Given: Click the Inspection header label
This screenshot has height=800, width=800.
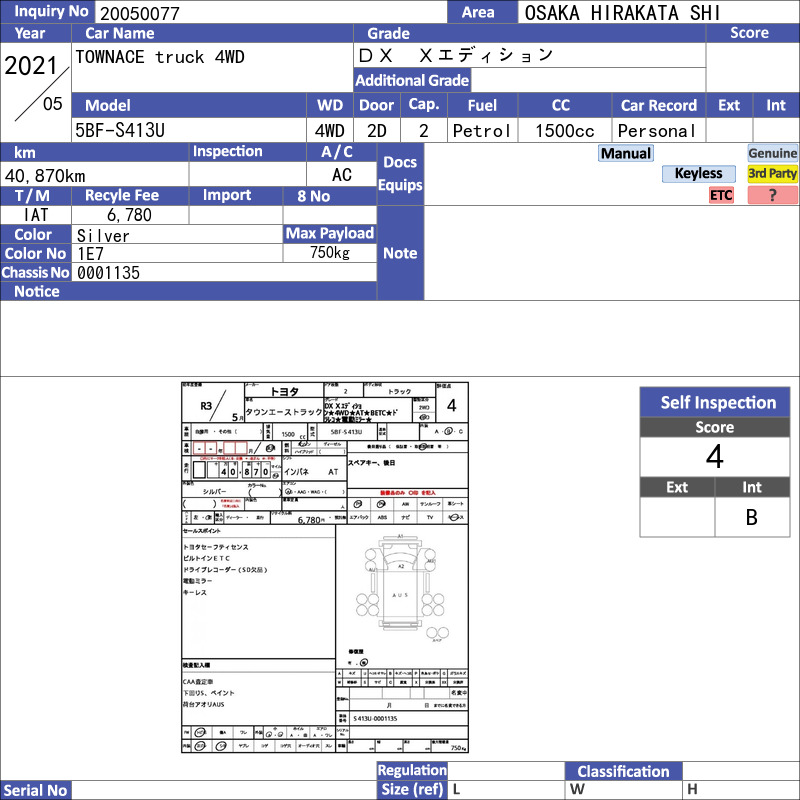Looking at the screenshot, I should [228, 152].
